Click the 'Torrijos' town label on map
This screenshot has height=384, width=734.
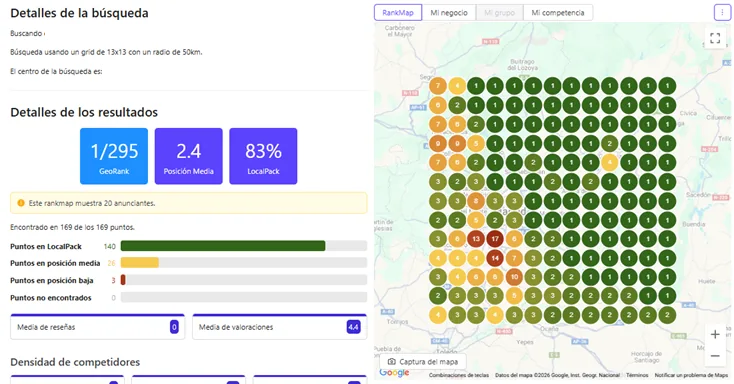(397, 322)
